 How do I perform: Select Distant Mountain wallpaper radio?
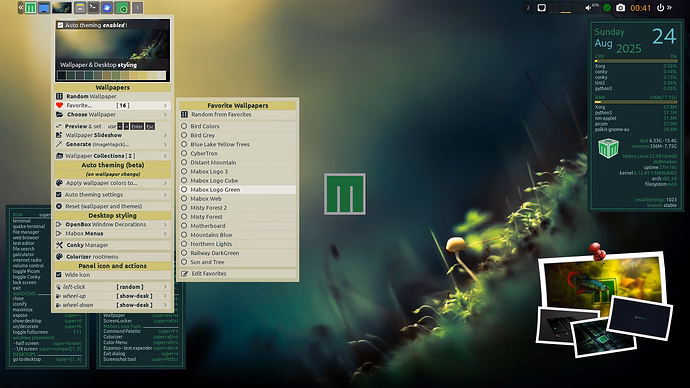[184, 162]
